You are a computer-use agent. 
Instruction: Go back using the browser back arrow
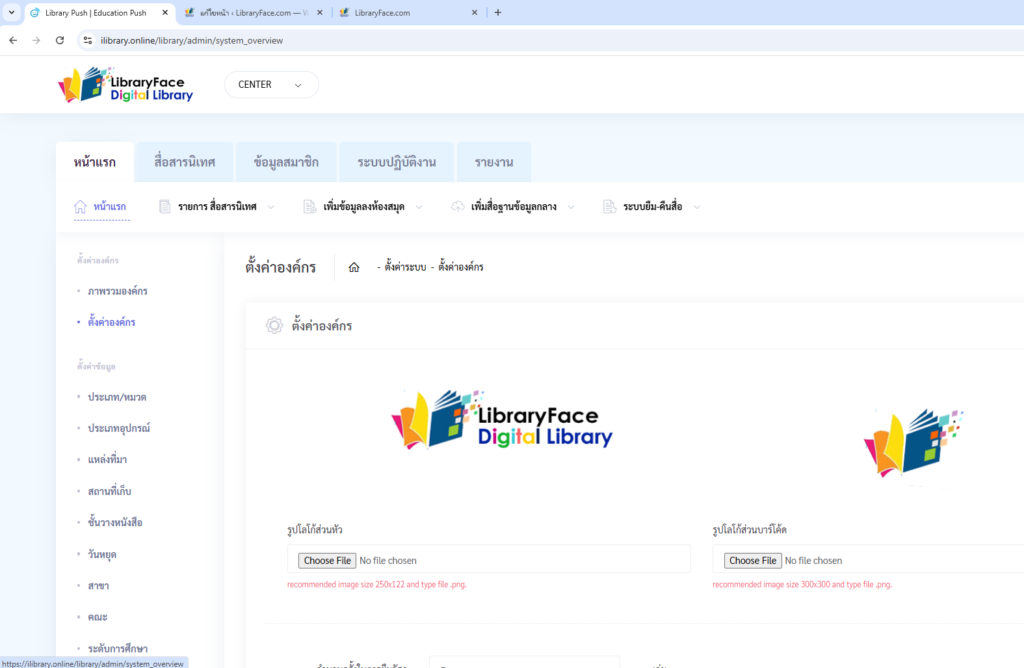[13, 40]
